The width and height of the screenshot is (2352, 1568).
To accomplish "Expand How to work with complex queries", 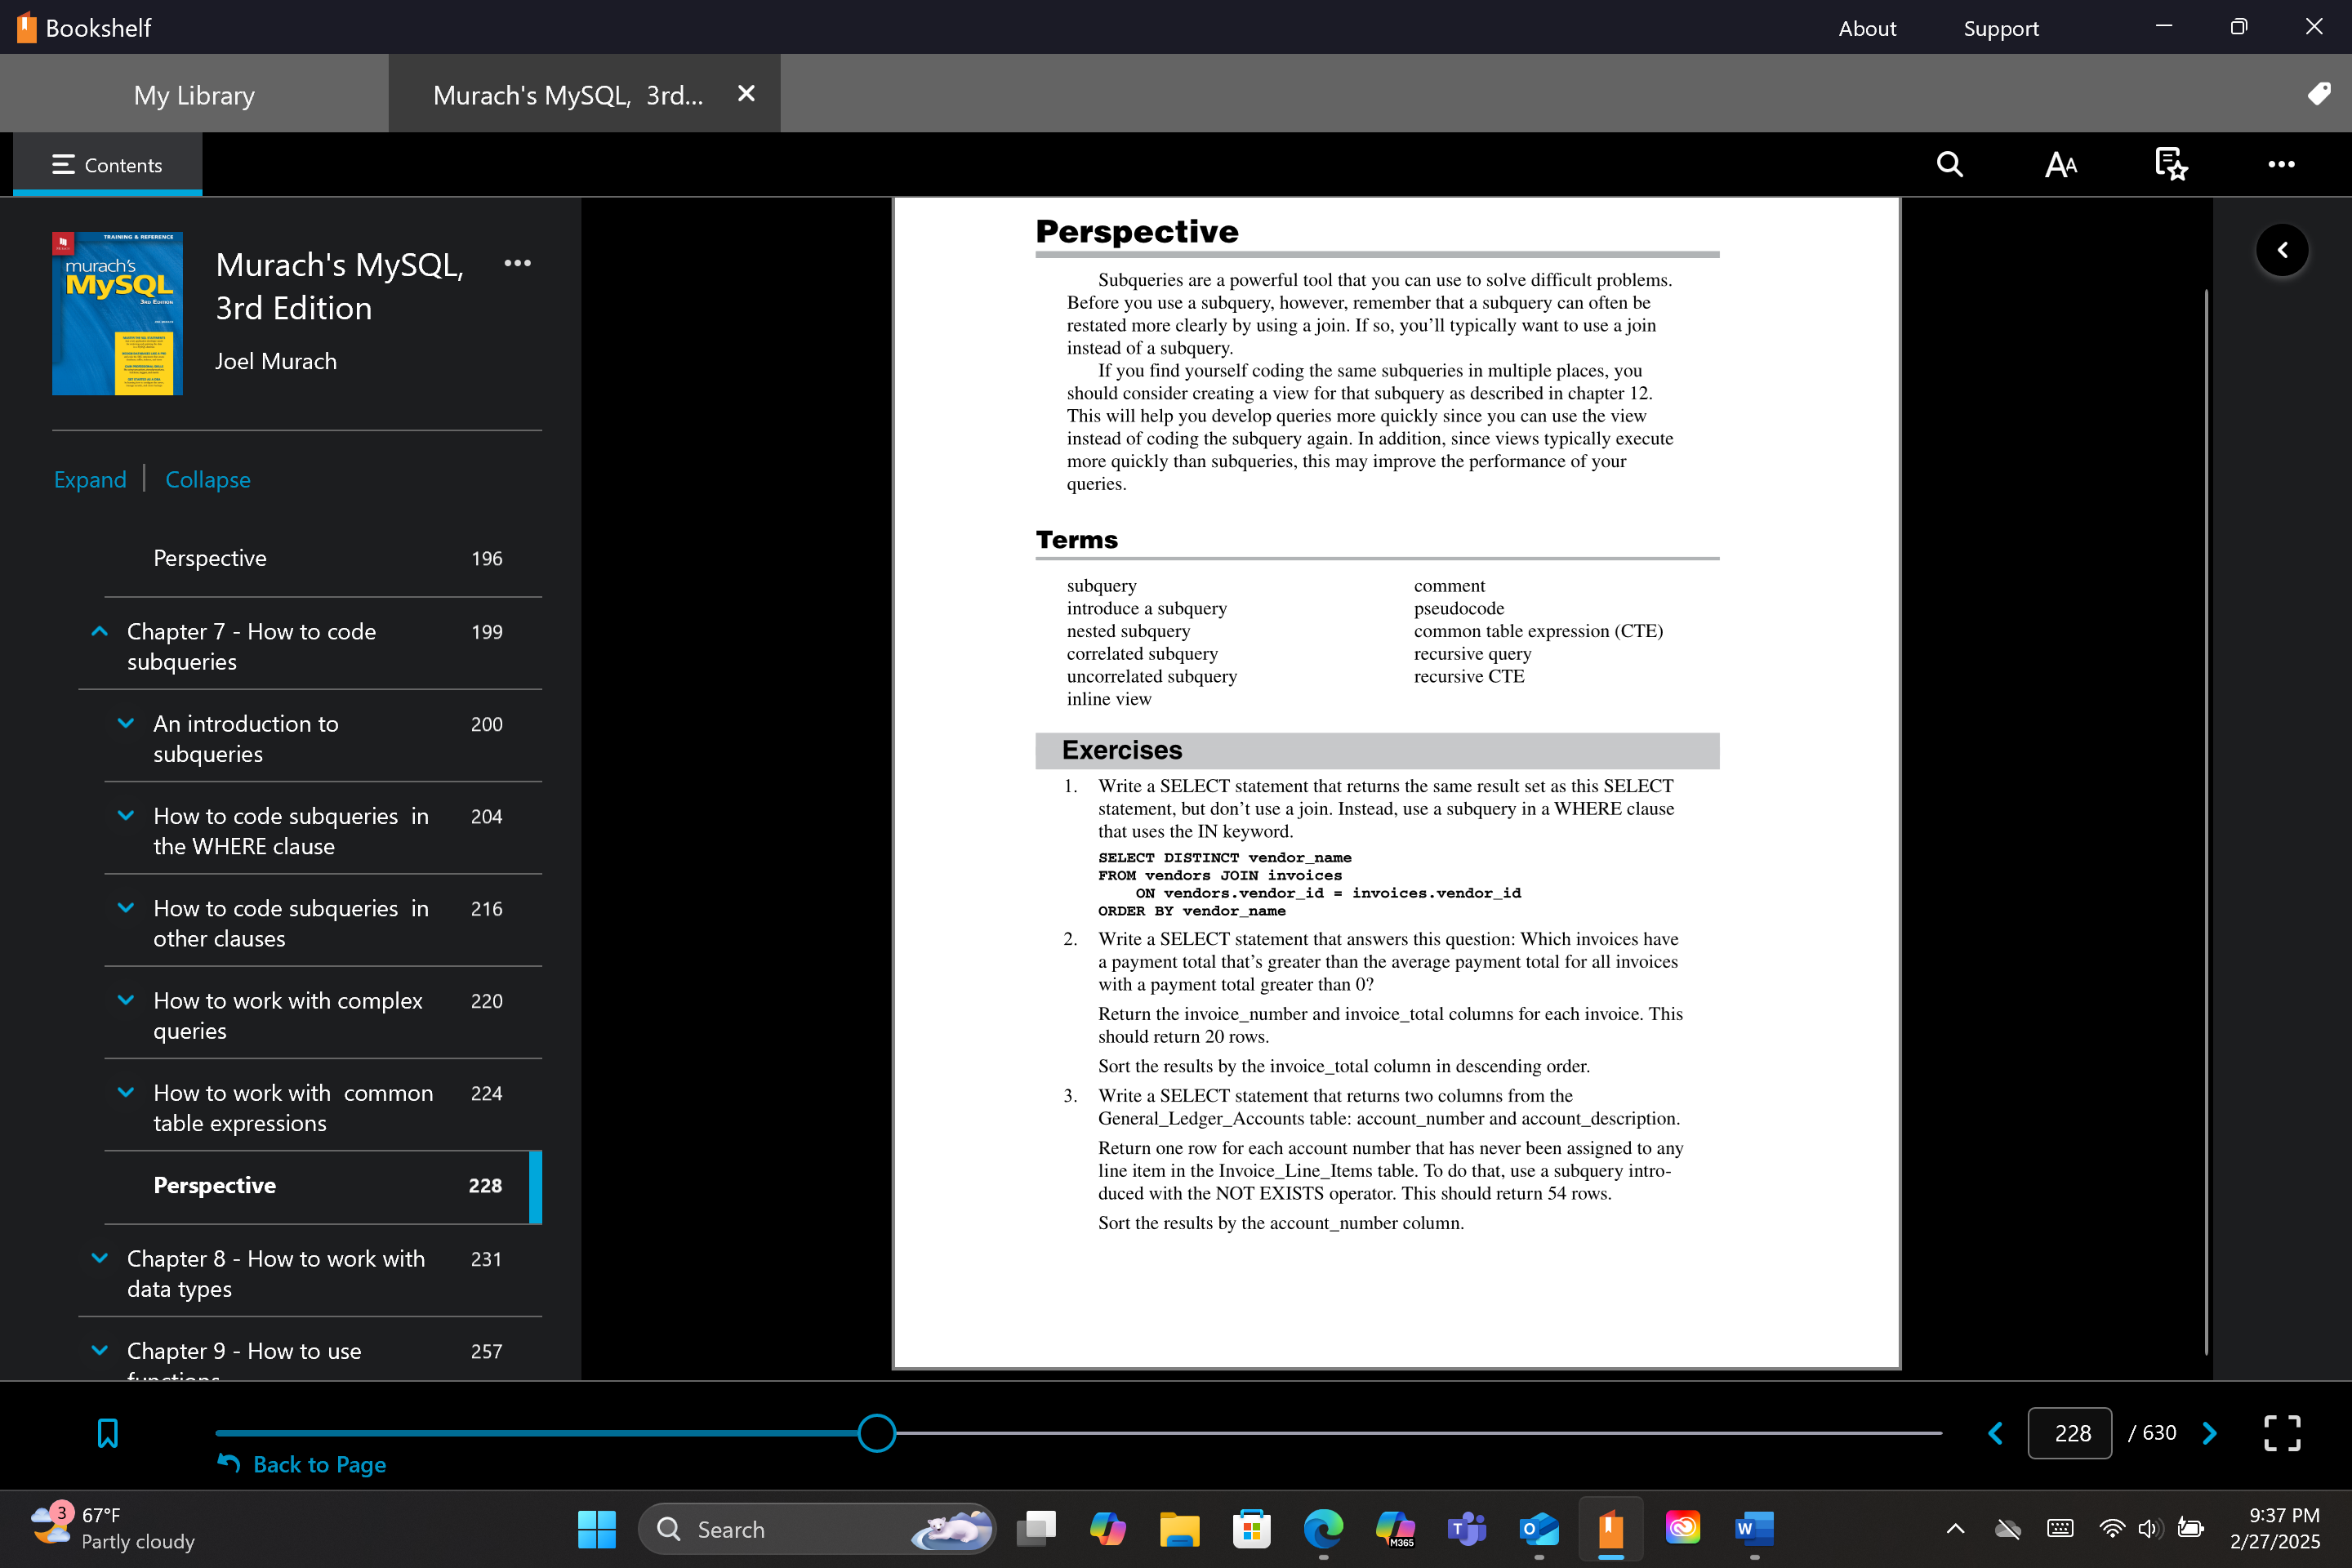I will pyautogui.click(x=126, y=1000).
